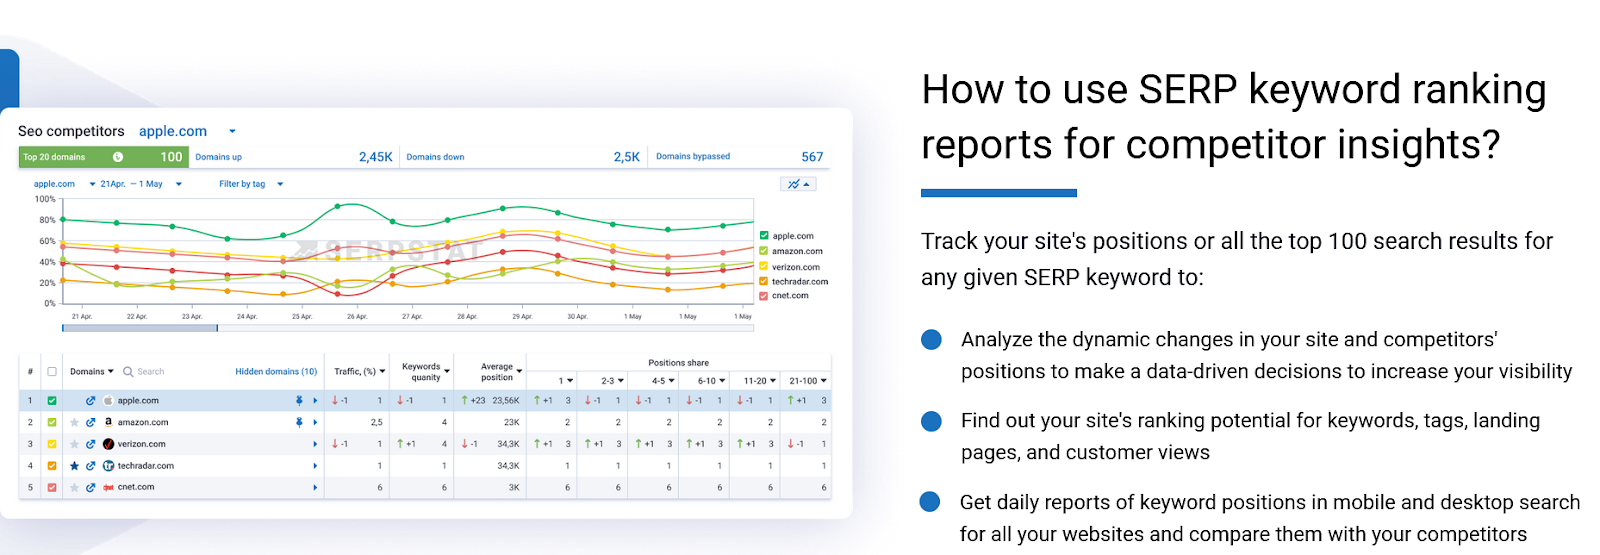Open the apple.com domain selector beside Seo competitors
The image size is (1600, 555).
(187, 131)
